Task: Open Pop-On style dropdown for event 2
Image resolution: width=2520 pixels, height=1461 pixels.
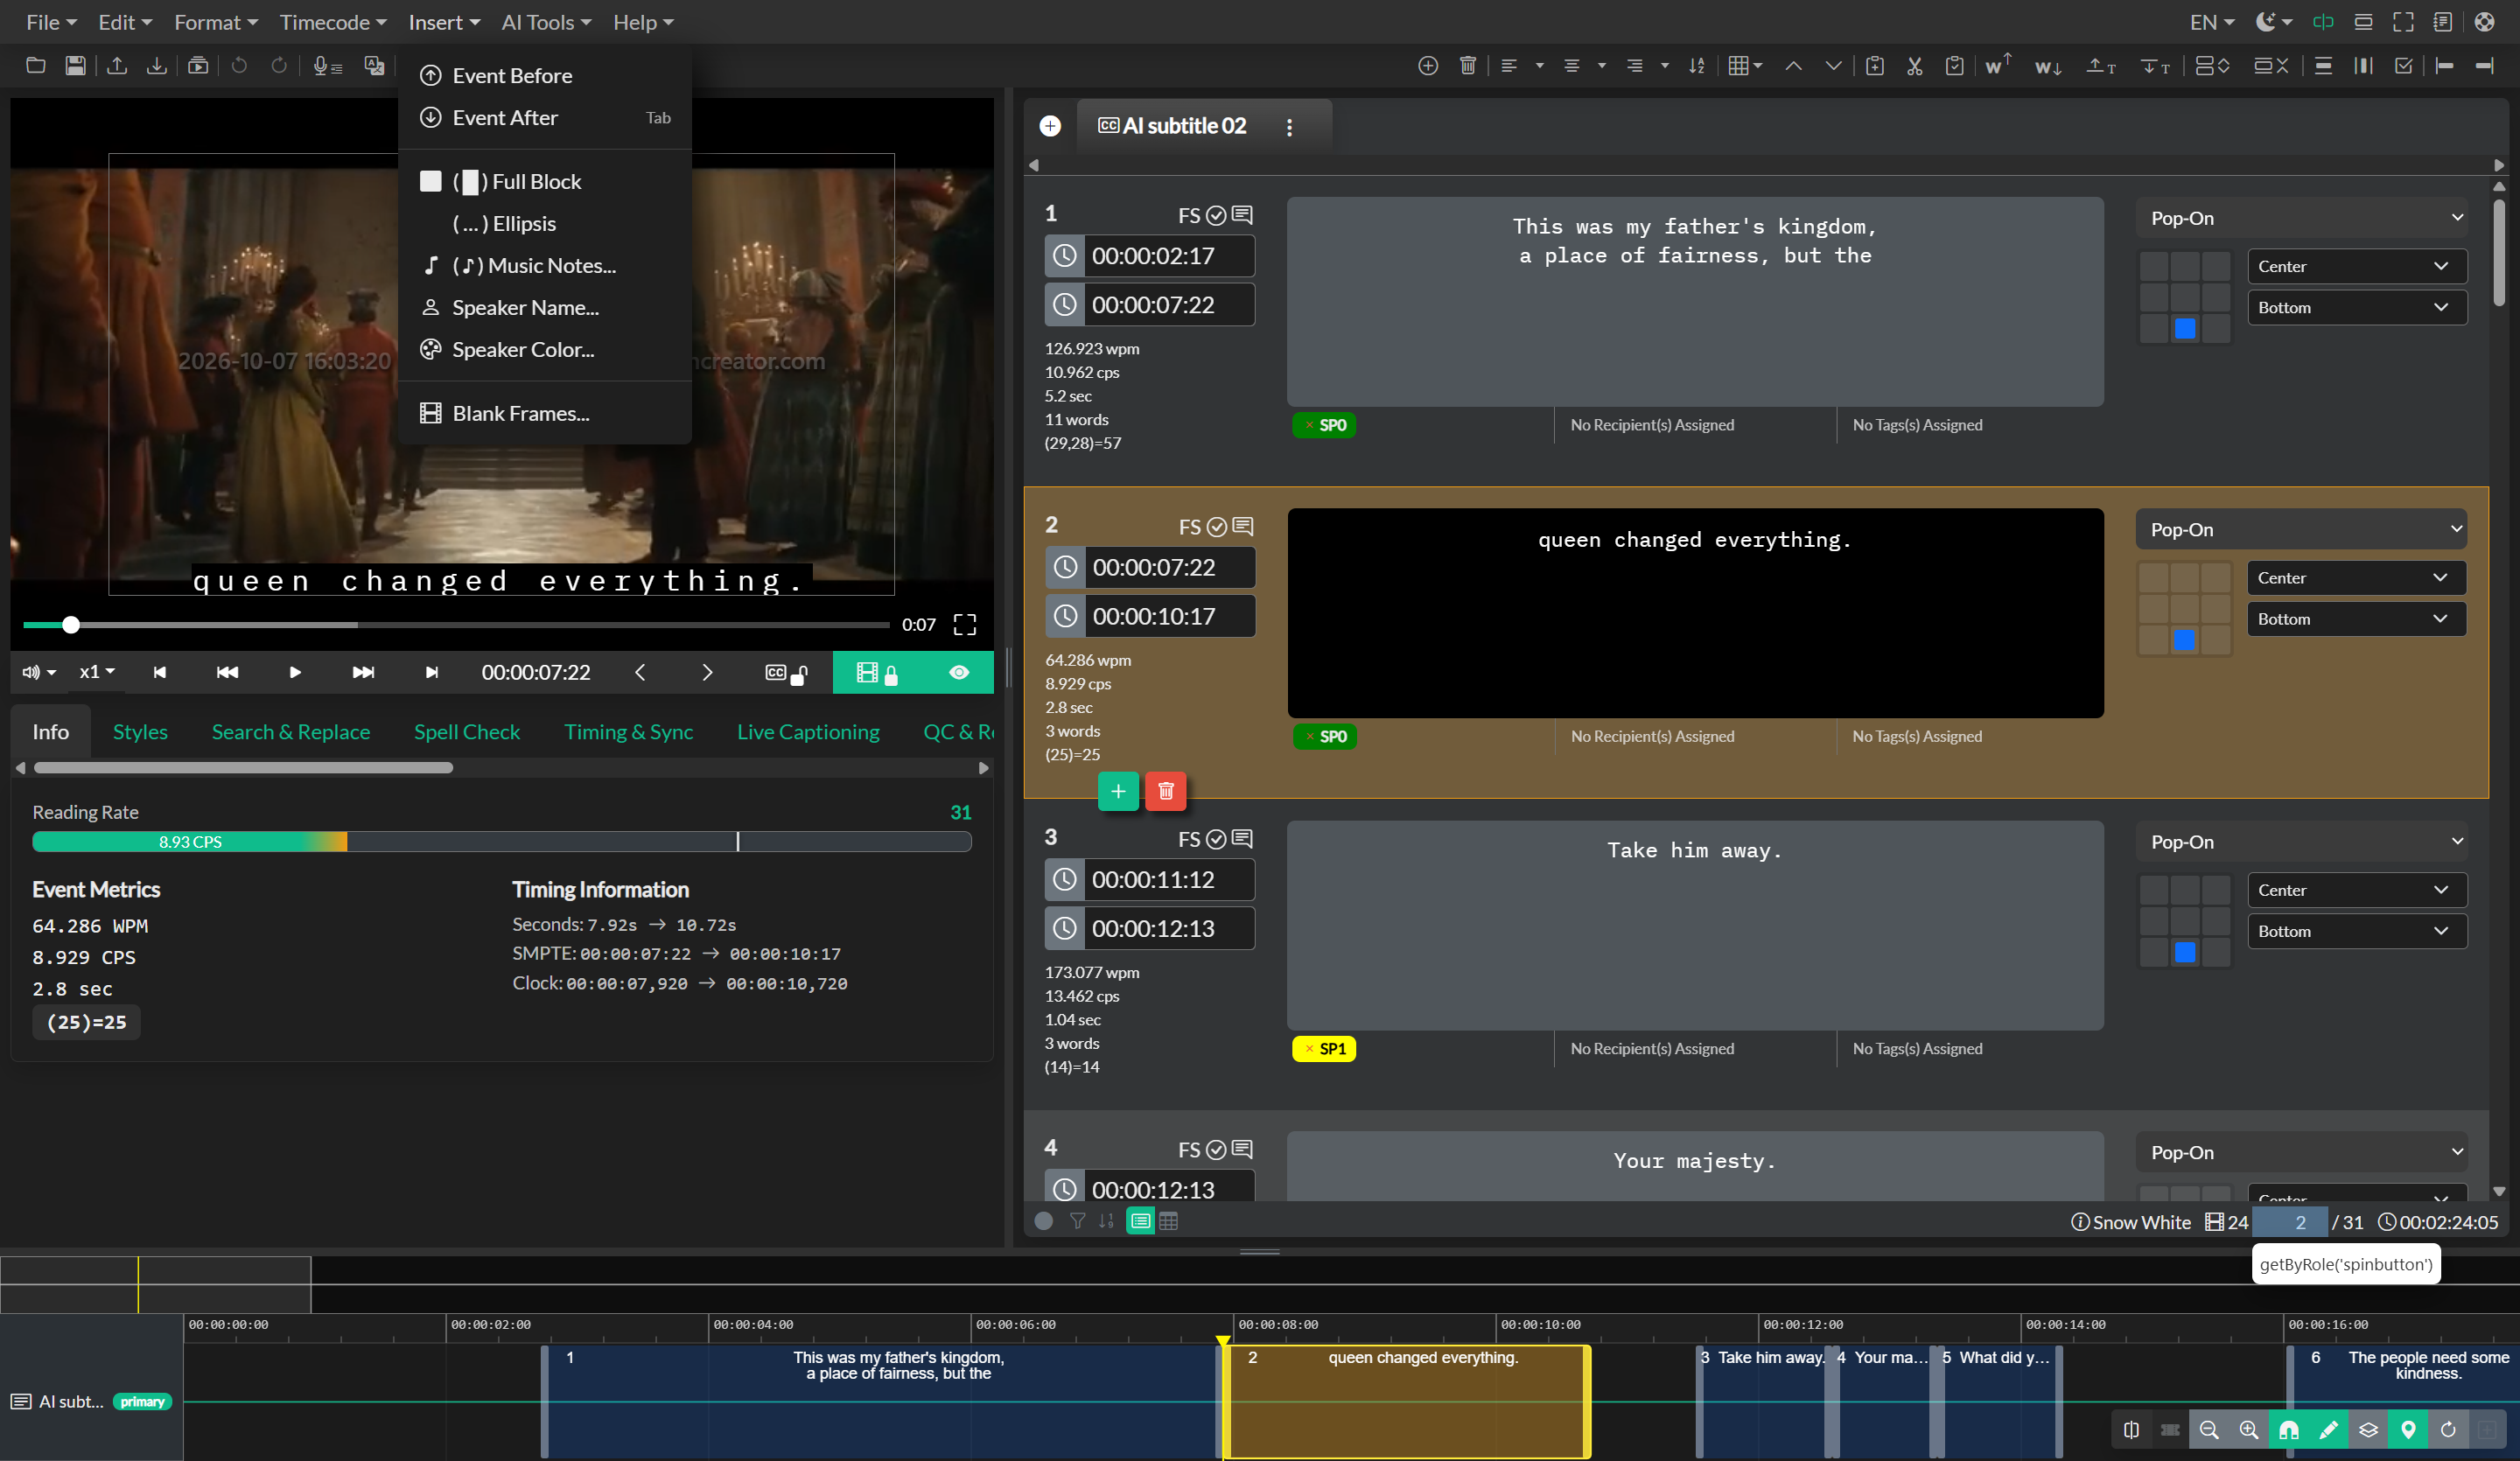Action: 2301,529
